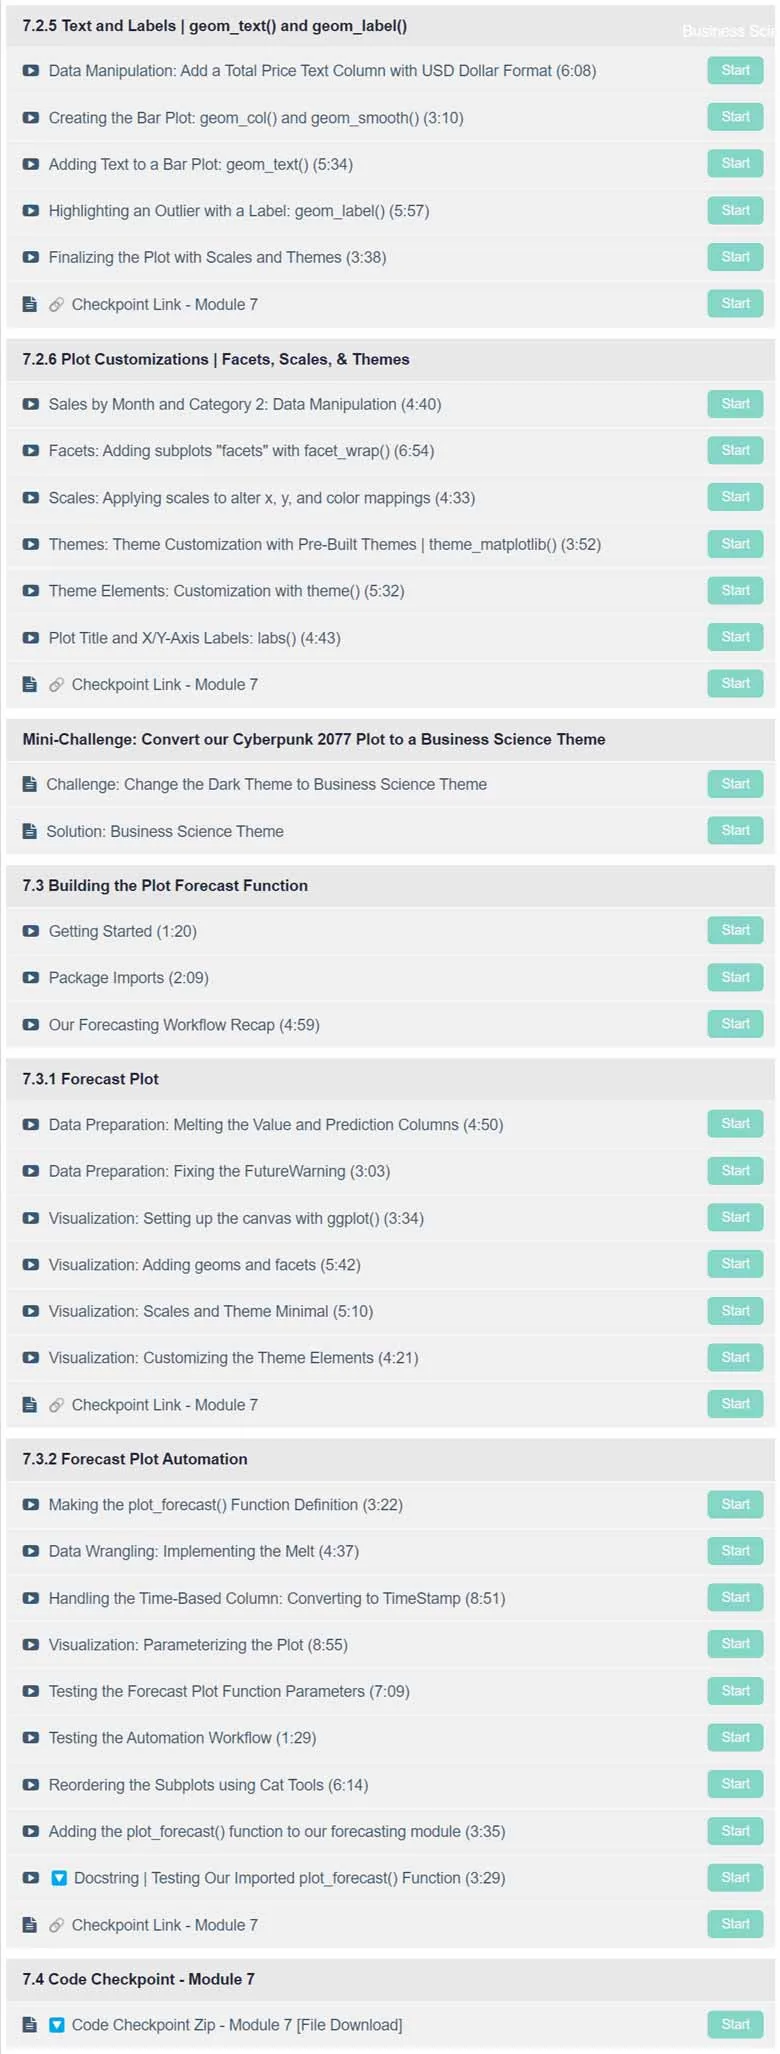This screenshot has width=780, height=2054.
Task: Select the 7.3.2 Forecast Plot Automation section header
Action: 390,1459
